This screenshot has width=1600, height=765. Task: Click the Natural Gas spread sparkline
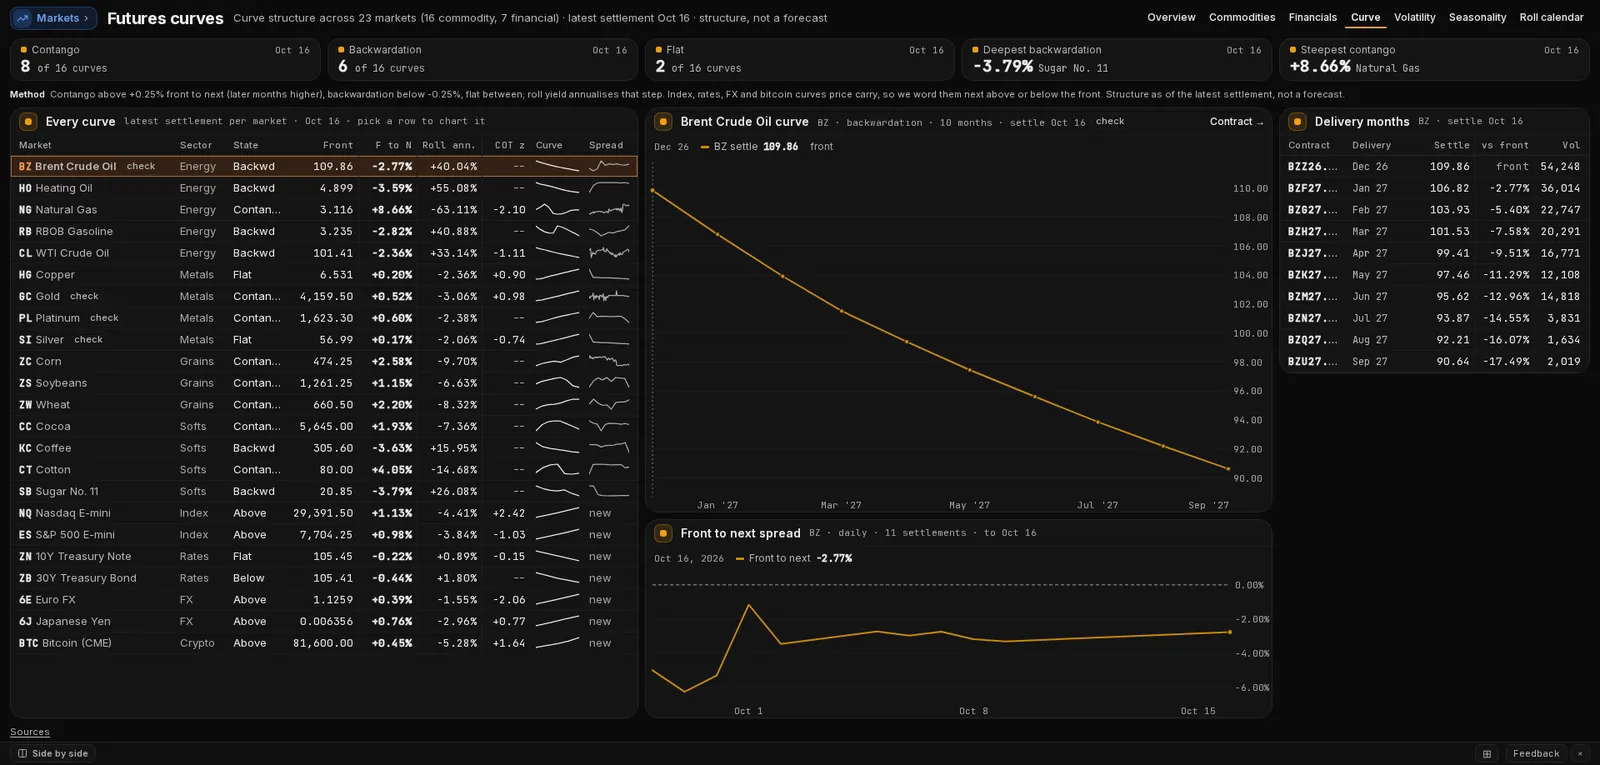pos(609,210)
